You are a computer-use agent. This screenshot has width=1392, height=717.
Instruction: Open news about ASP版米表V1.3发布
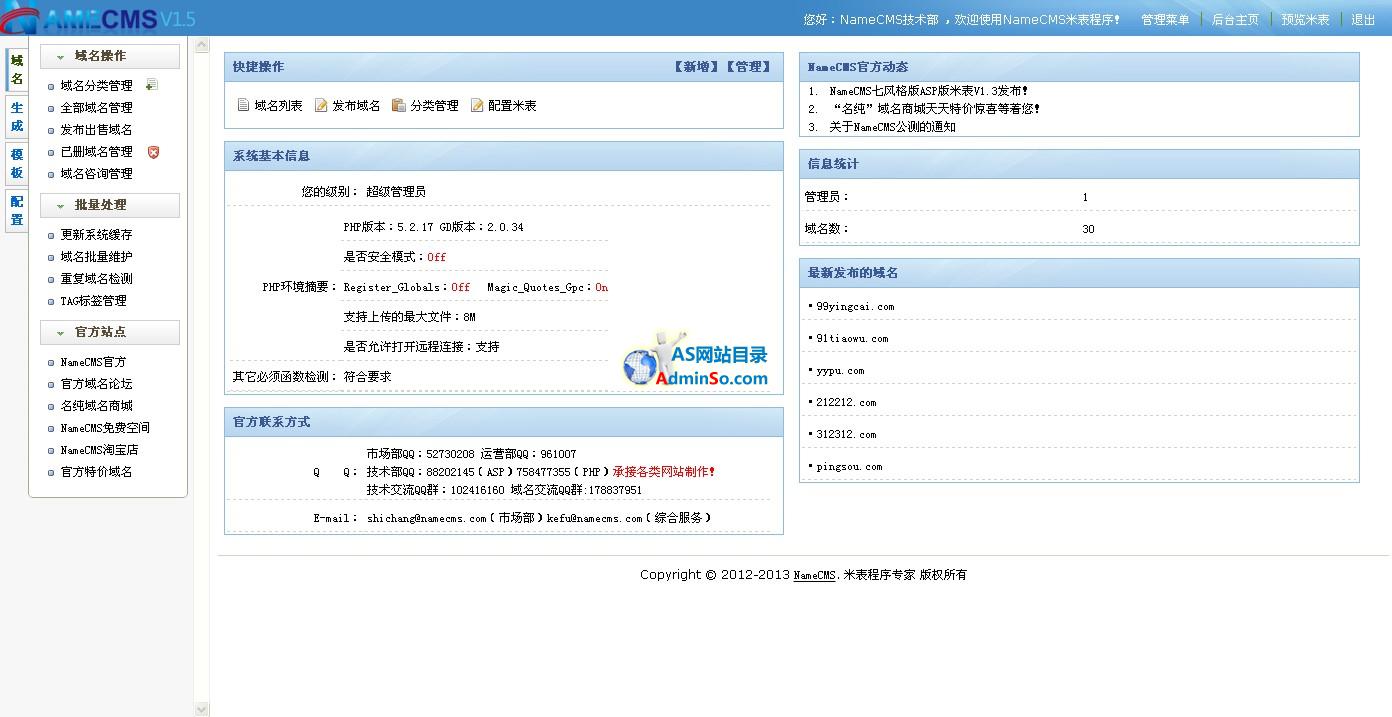click(x=928, y=91)
